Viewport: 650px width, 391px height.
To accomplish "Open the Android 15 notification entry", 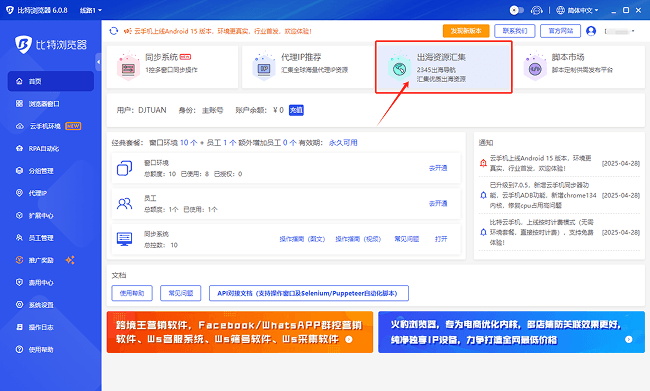I will (x=559, y=163).
